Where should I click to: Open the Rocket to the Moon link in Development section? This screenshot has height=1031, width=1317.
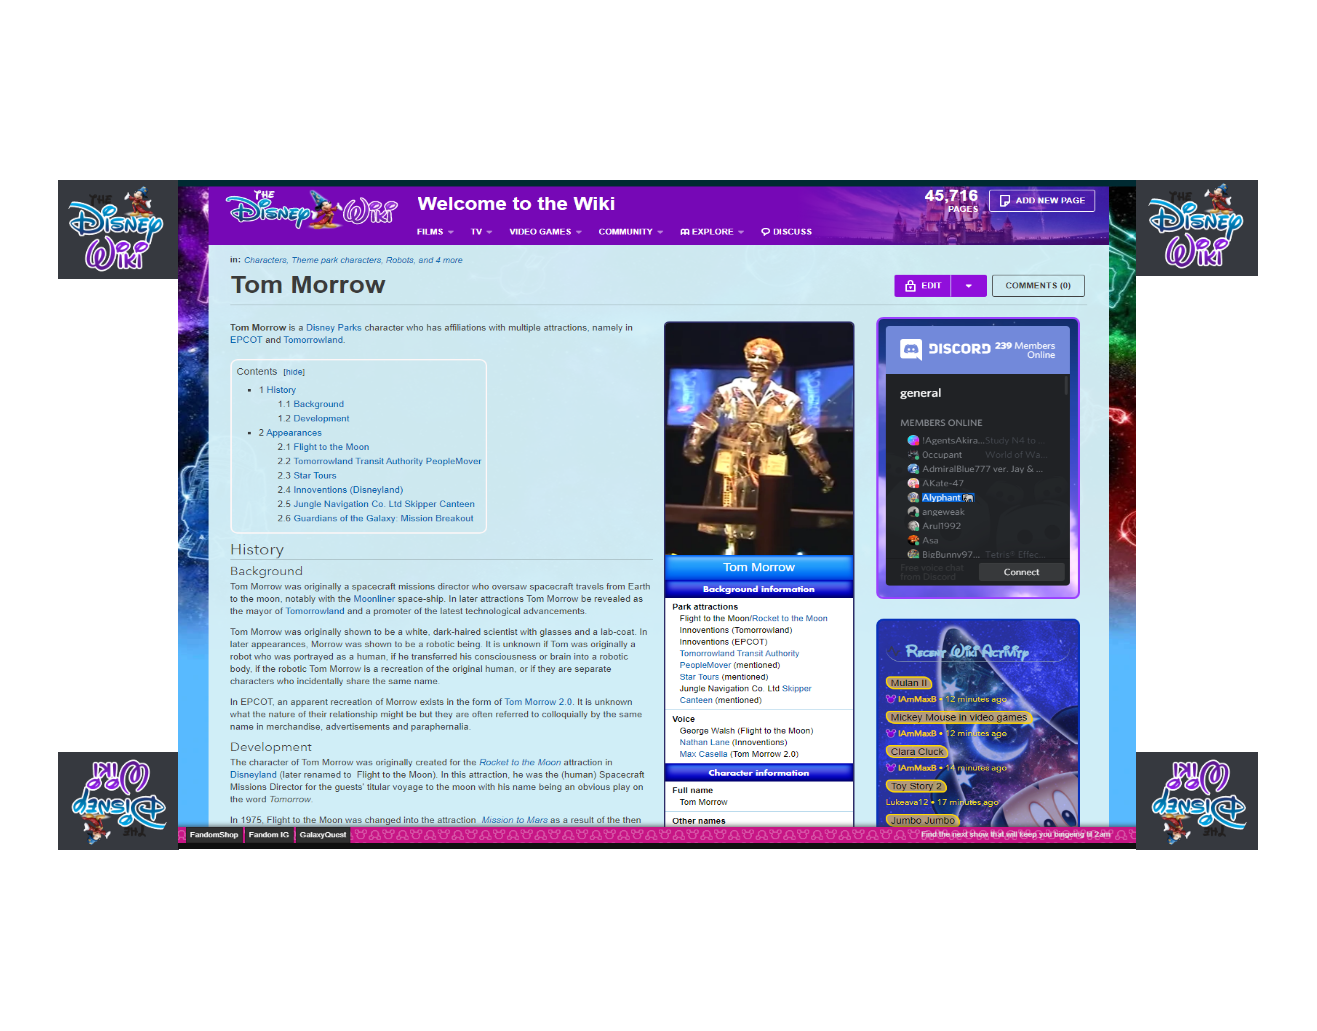tap(520, 762)
